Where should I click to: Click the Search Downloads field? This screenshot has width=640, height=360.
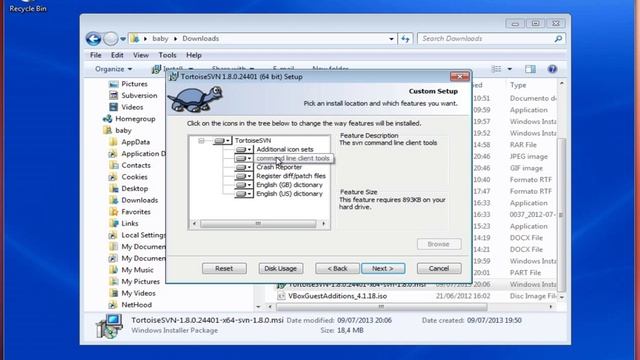487,39
